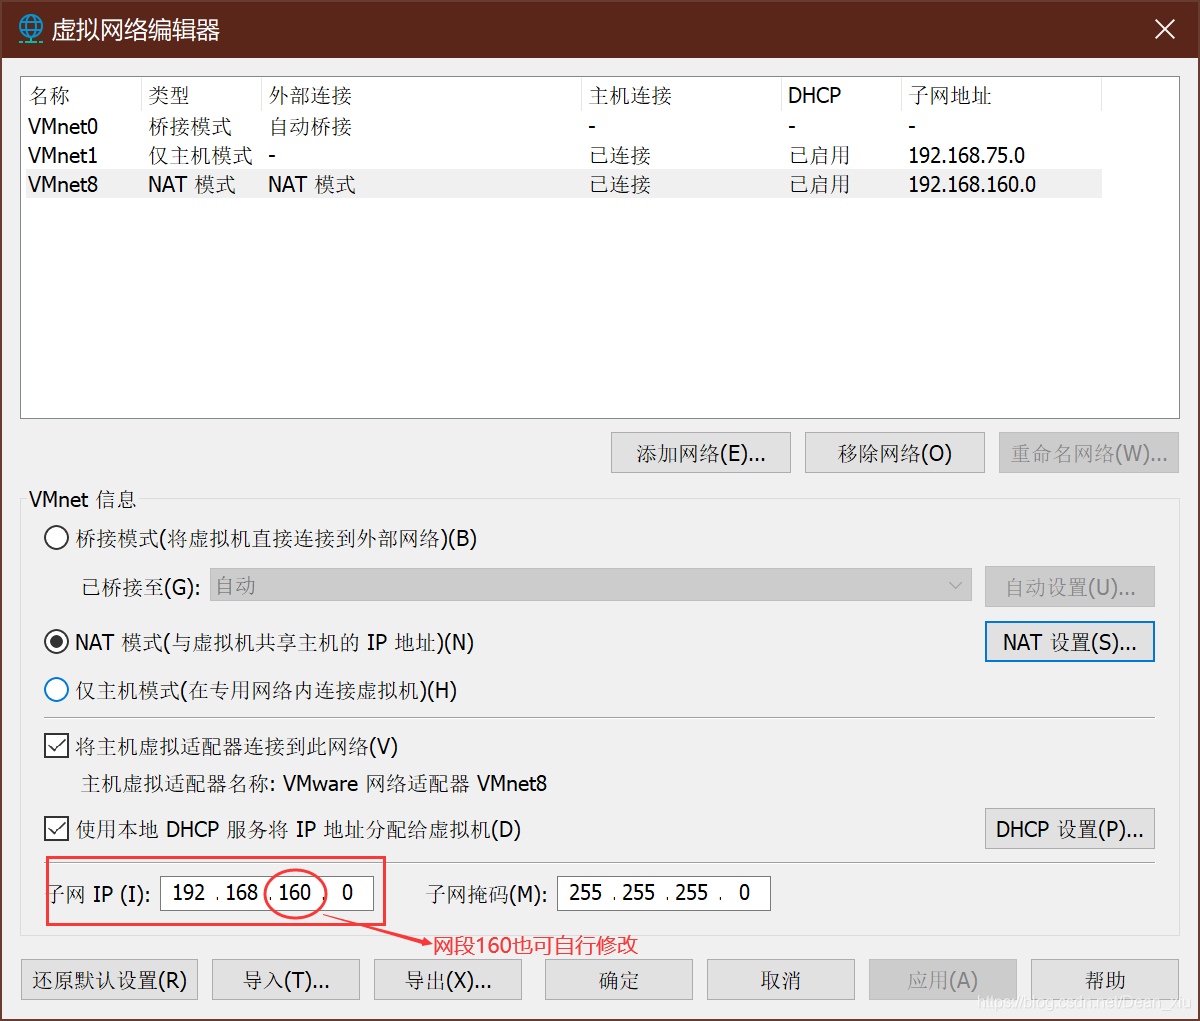
Task: Click 已启用 DHCP cell in VMnet1 row
Action: (820, 155)
